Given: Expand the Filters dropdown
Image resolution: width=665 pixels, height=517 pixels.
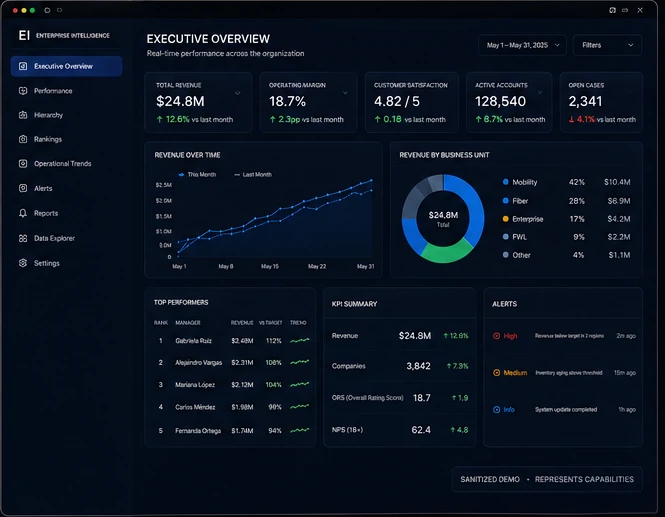Looking at the screenshot, I should click(607, 45).
